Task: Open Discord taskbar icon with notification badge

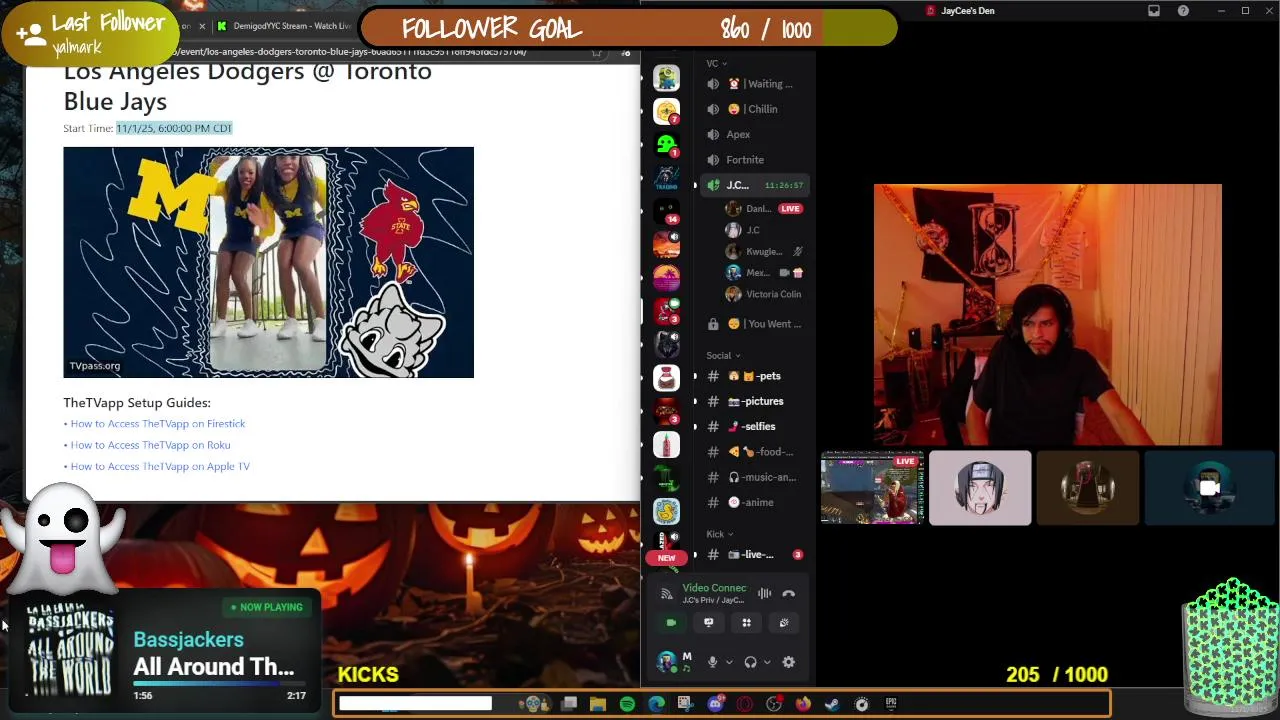Action: click(x=715, y=704)
